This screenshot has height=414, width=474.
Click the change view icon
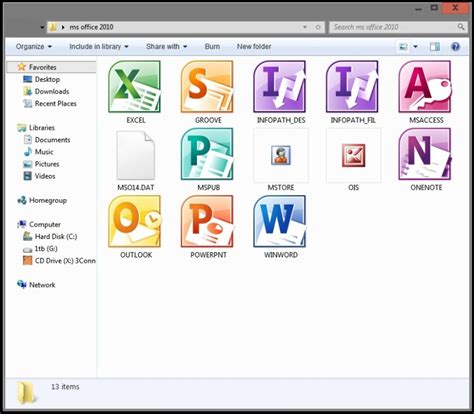[403, 47]
